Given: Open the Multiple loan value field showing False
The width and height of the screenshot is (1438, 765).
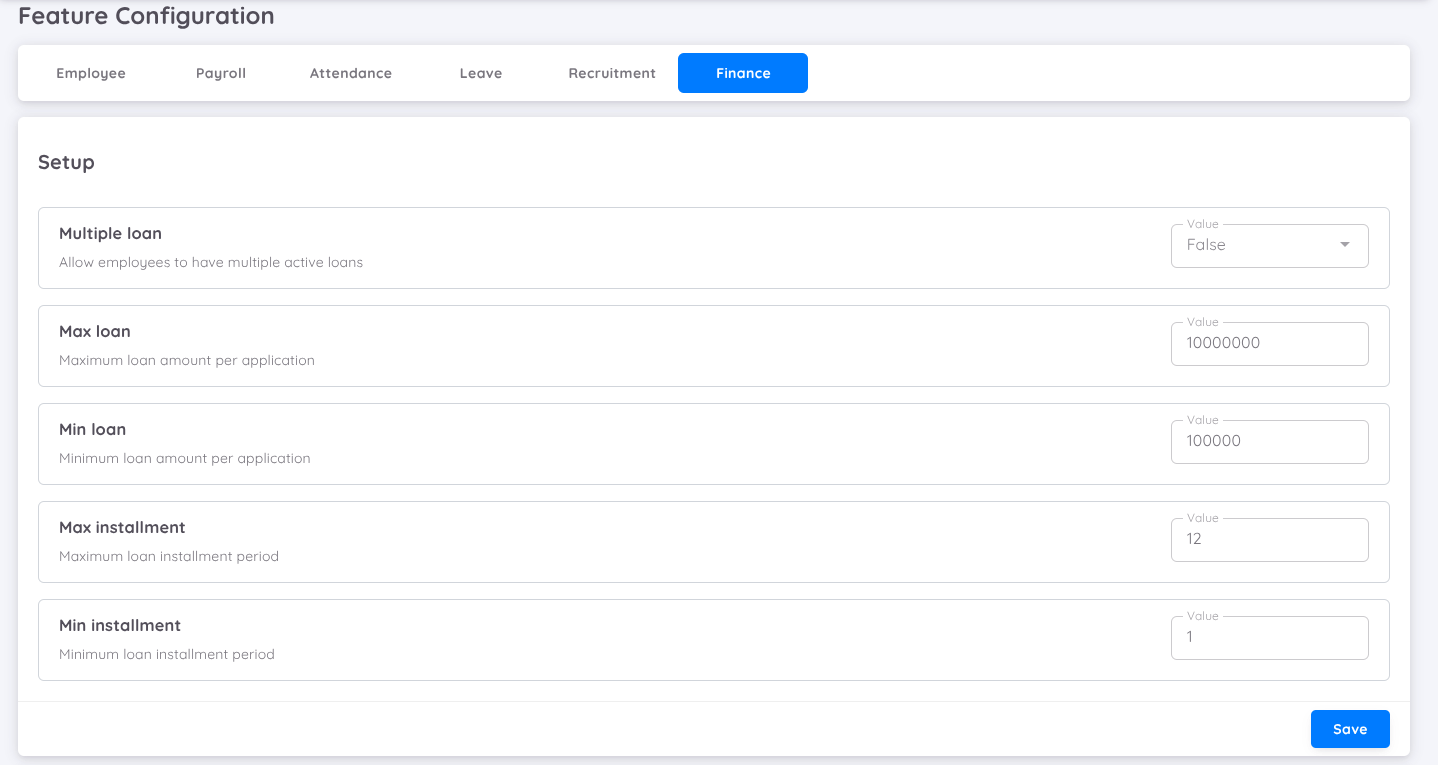Looking at the screenshot, I should [x=1255, y=246].
